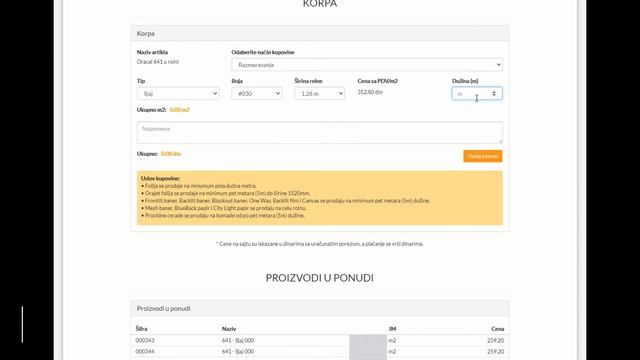Click the article name Oracal 641 u rolni

point(158,62)
